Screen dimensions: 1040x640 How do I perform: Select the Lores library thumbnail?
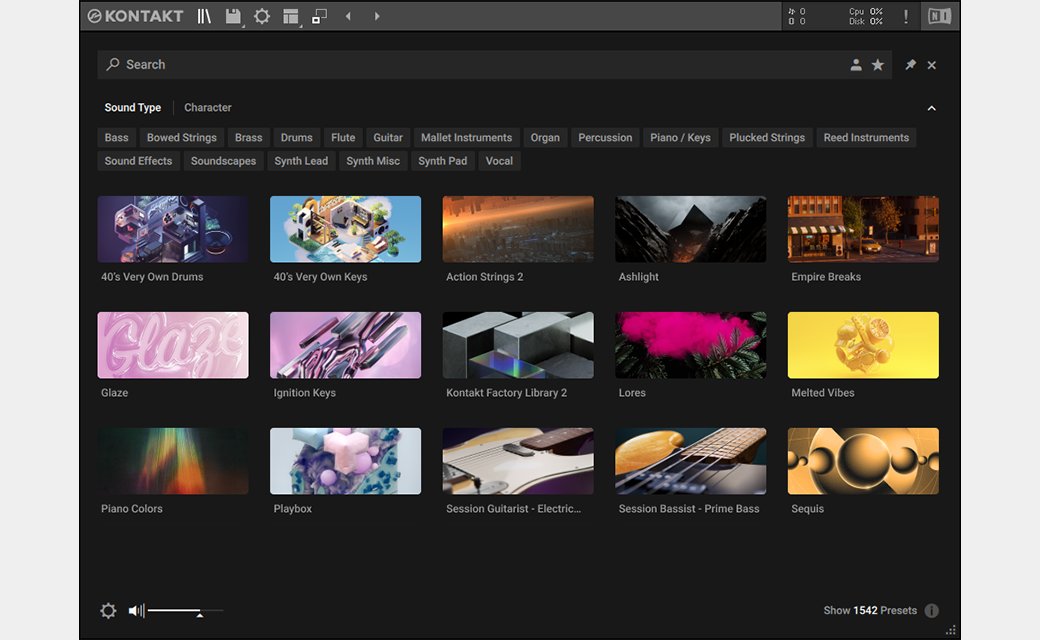tap(690, 346)
